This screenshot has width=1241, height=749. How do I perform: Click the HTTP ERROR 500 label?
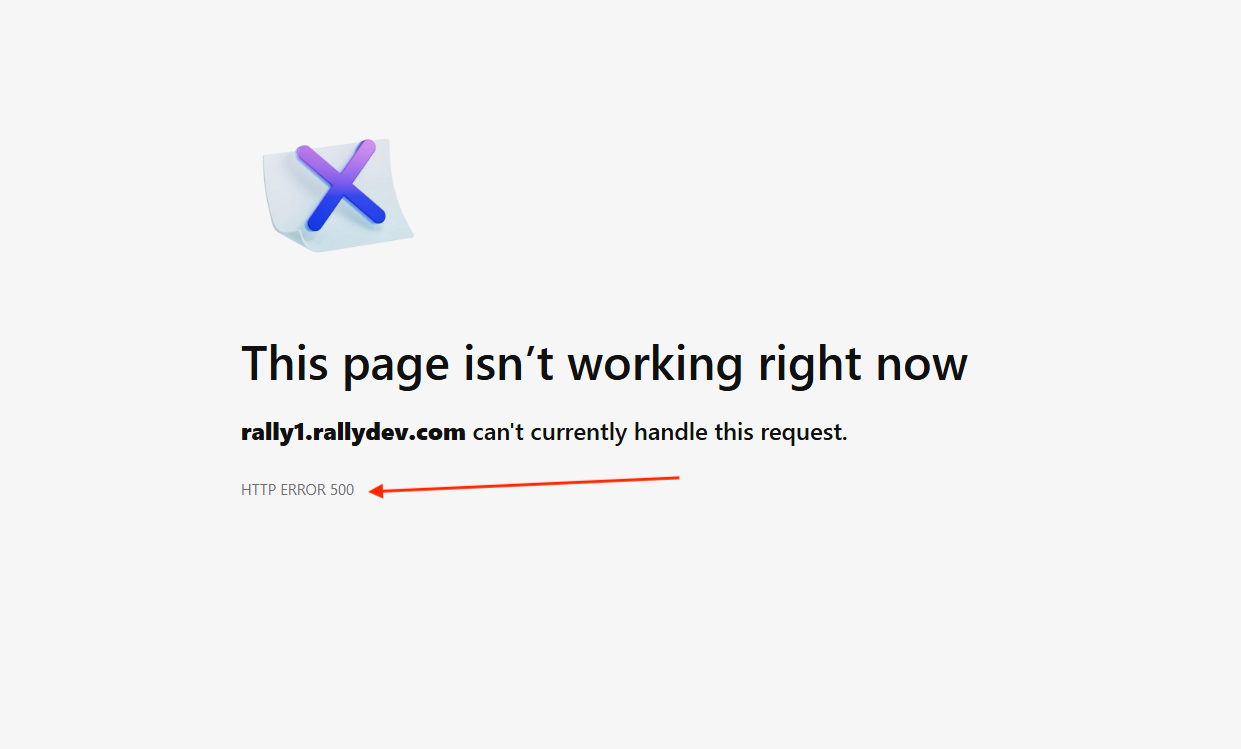click(297, 490)
